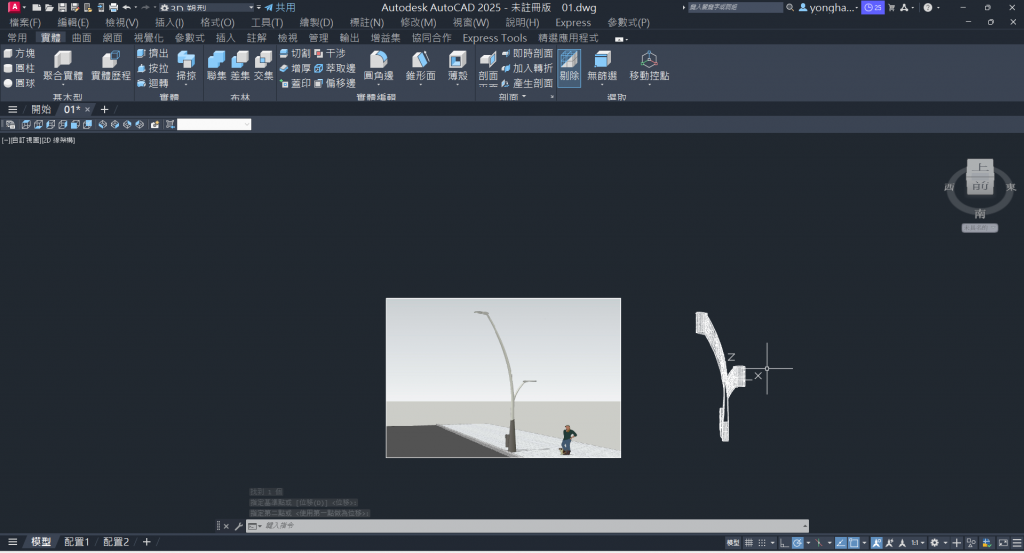The width and height of the screenshot is (1024, 553).
Task: Toggle annotation visibility in status bar
Action: 876,543
